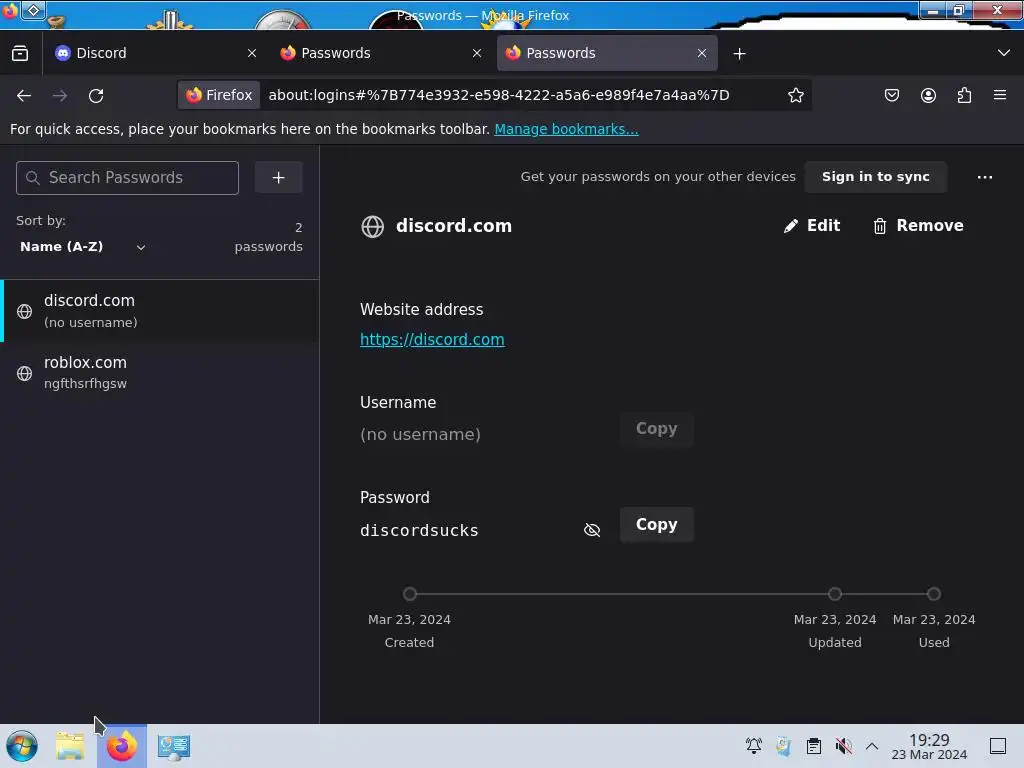Screen dimensions: 1024x768
Task: Close the middle Passwords tab
Action: point(477,54)
